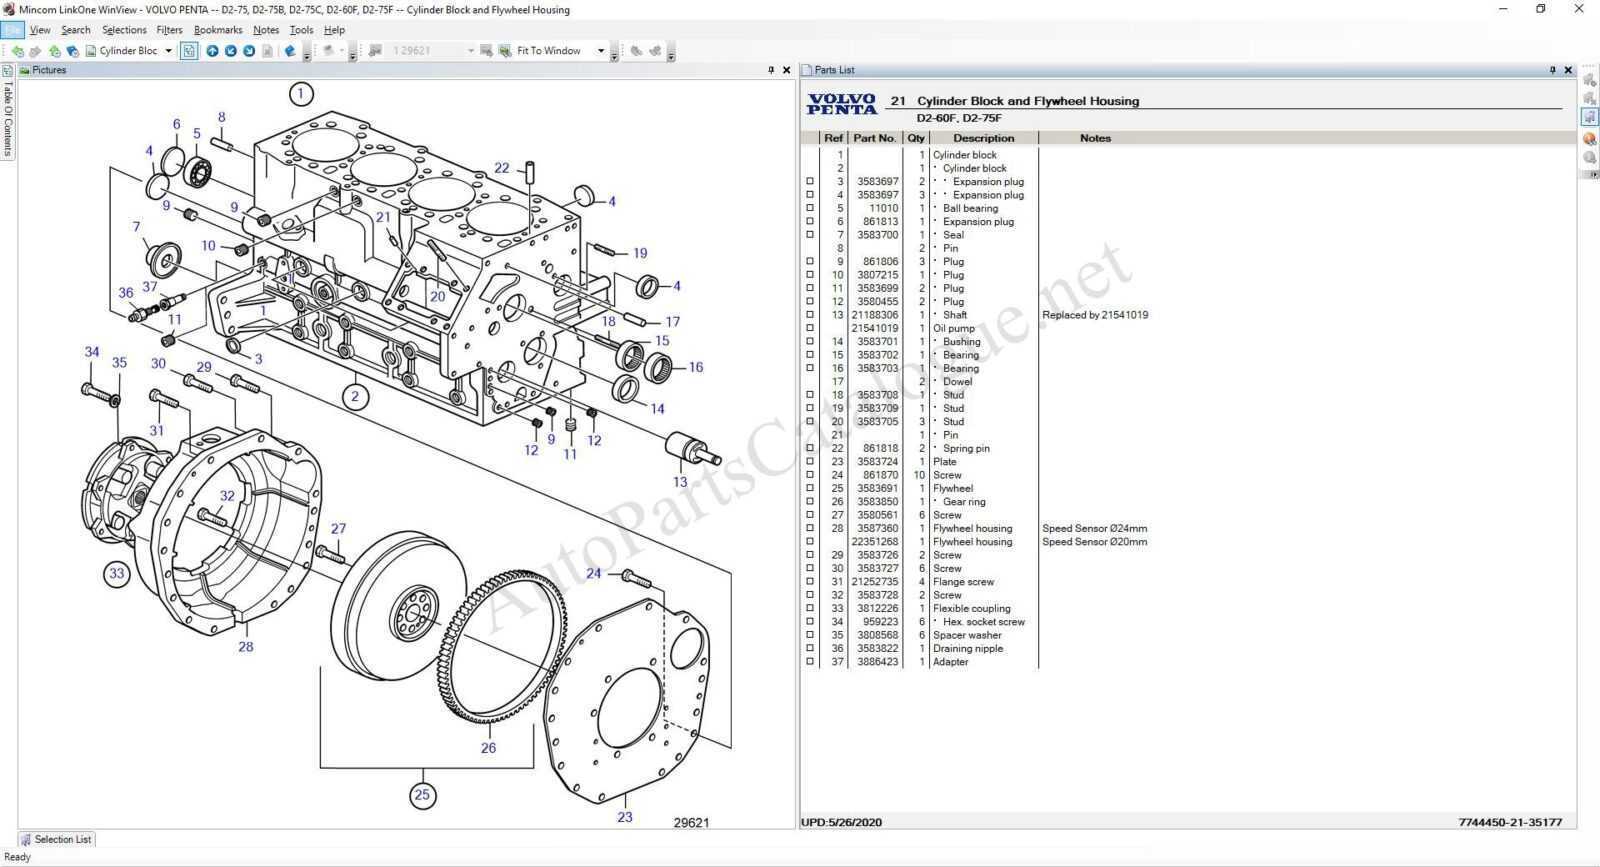Click the Ref column header
The image size is (1600, 867).
[x=834, y=138]
